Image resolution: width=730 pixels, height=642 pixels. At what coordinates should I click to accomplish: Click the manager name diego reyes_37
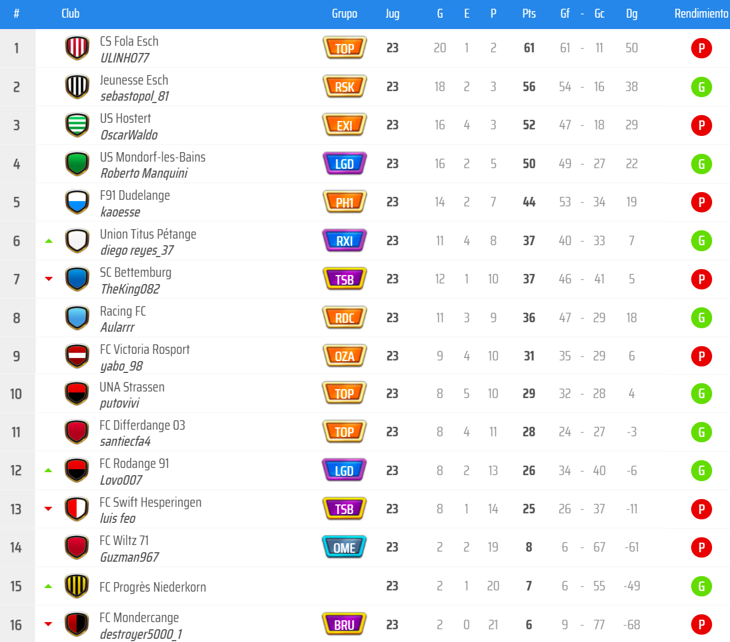137,250
